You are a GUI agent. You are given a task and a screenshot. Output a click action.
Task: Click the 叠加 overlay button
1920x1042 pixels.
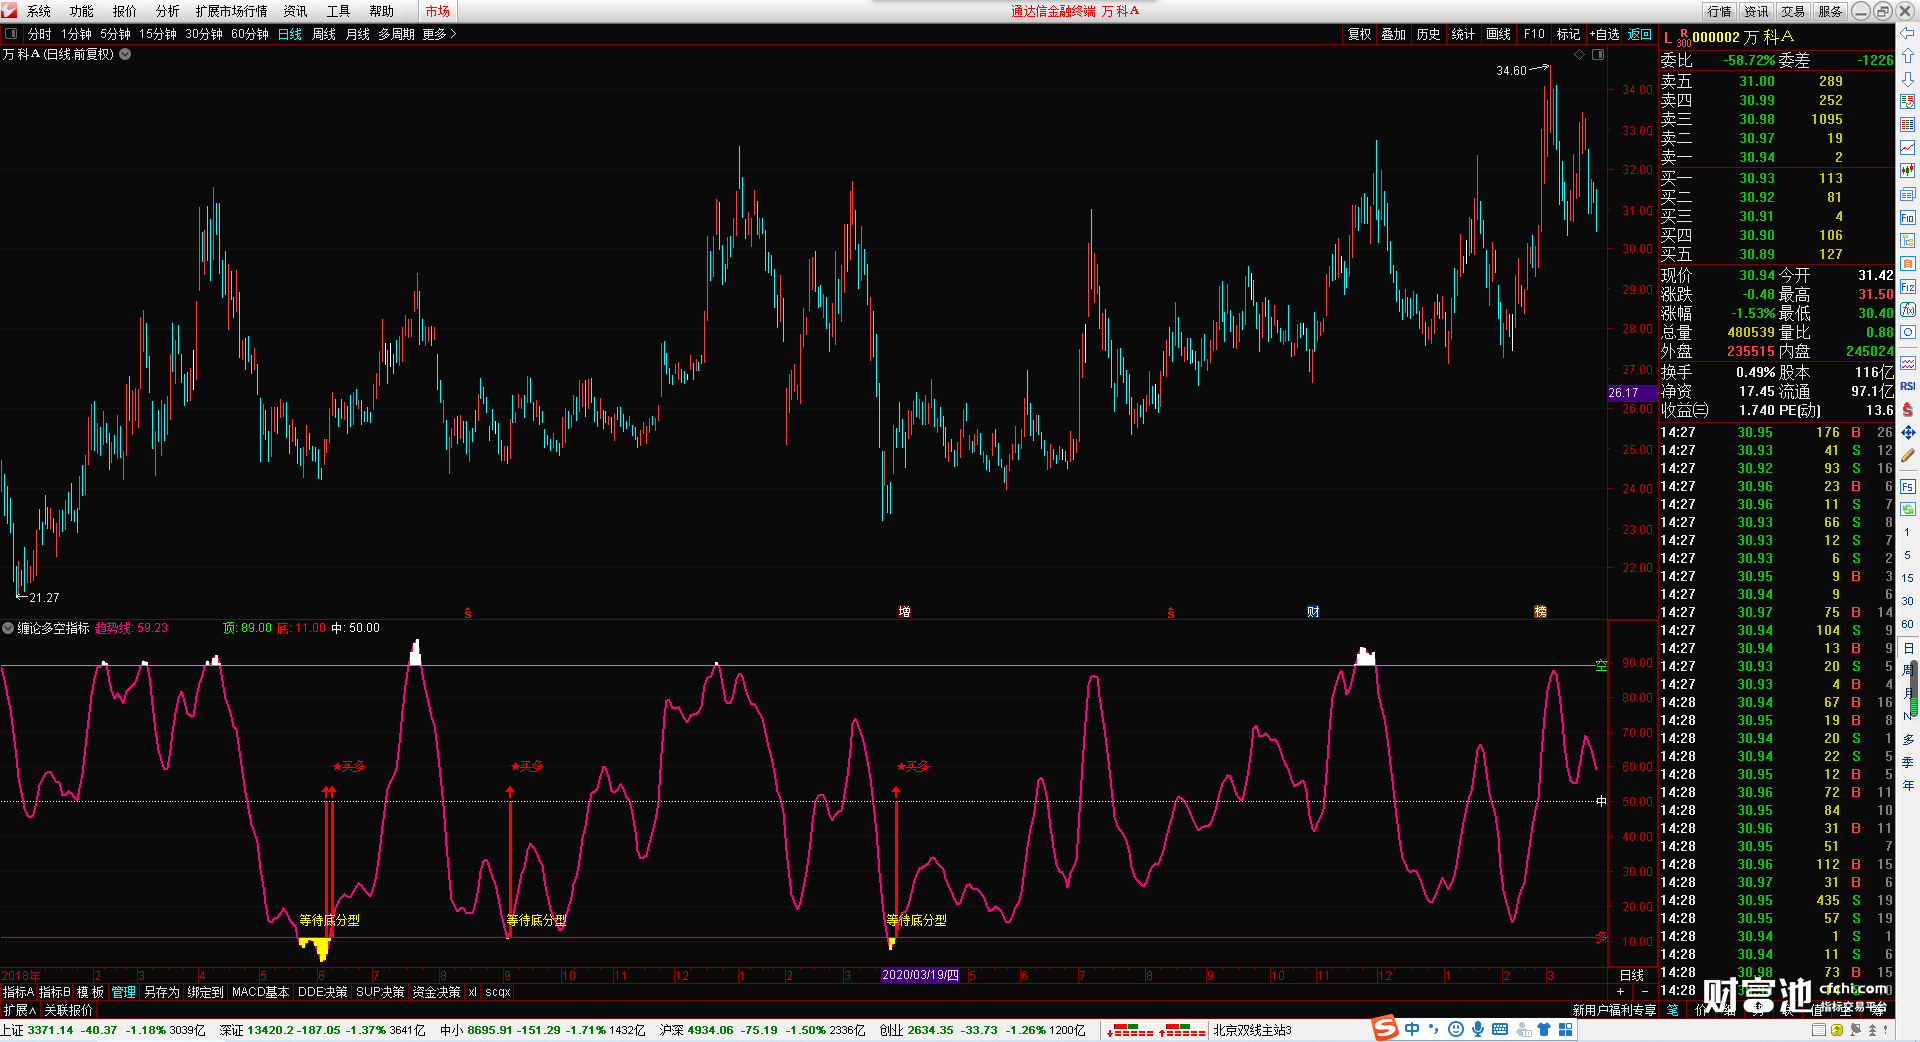(x=1394, y=34)
